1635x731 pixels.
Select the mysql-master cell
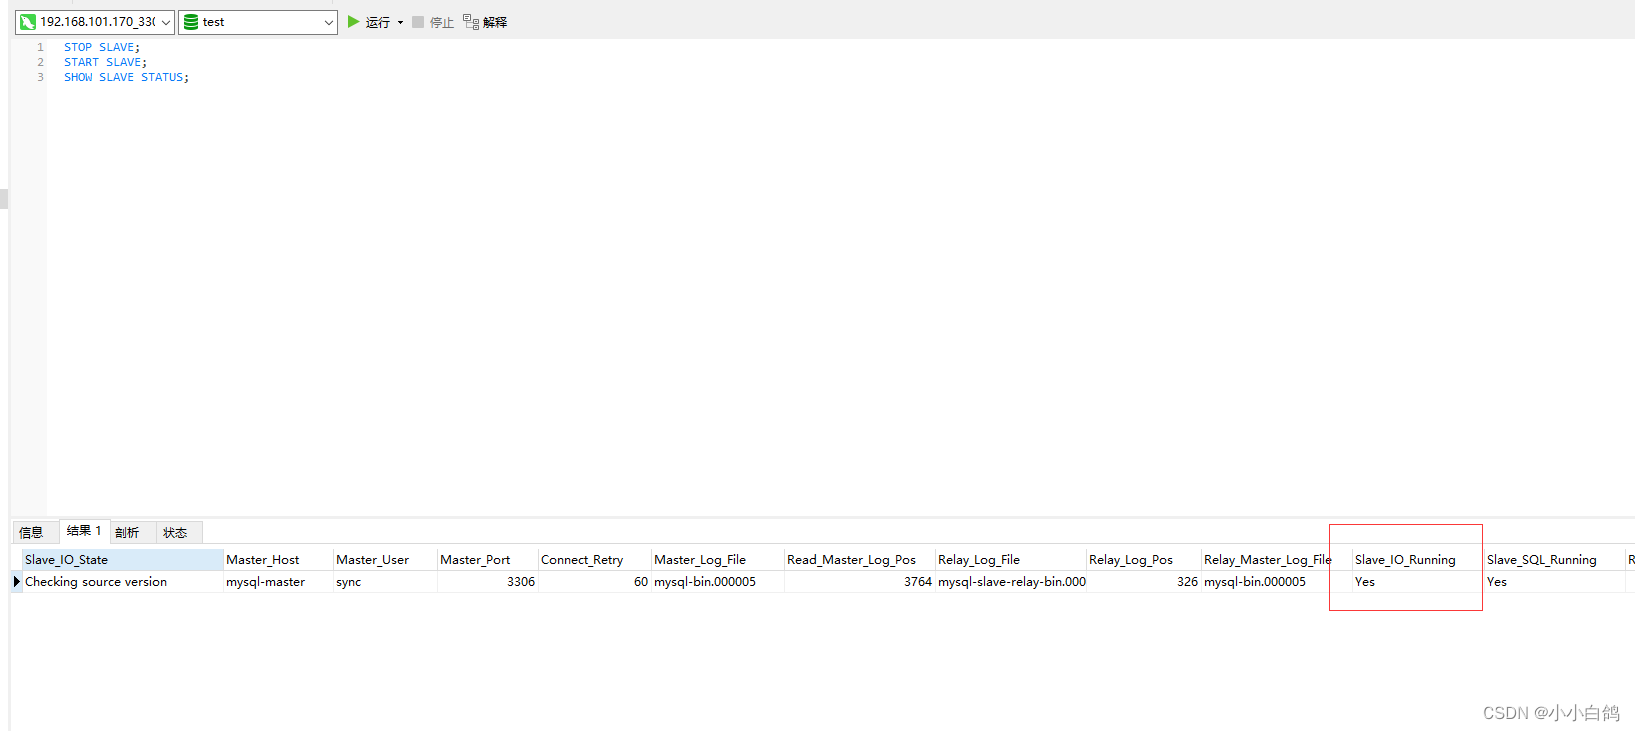point(278,582)
